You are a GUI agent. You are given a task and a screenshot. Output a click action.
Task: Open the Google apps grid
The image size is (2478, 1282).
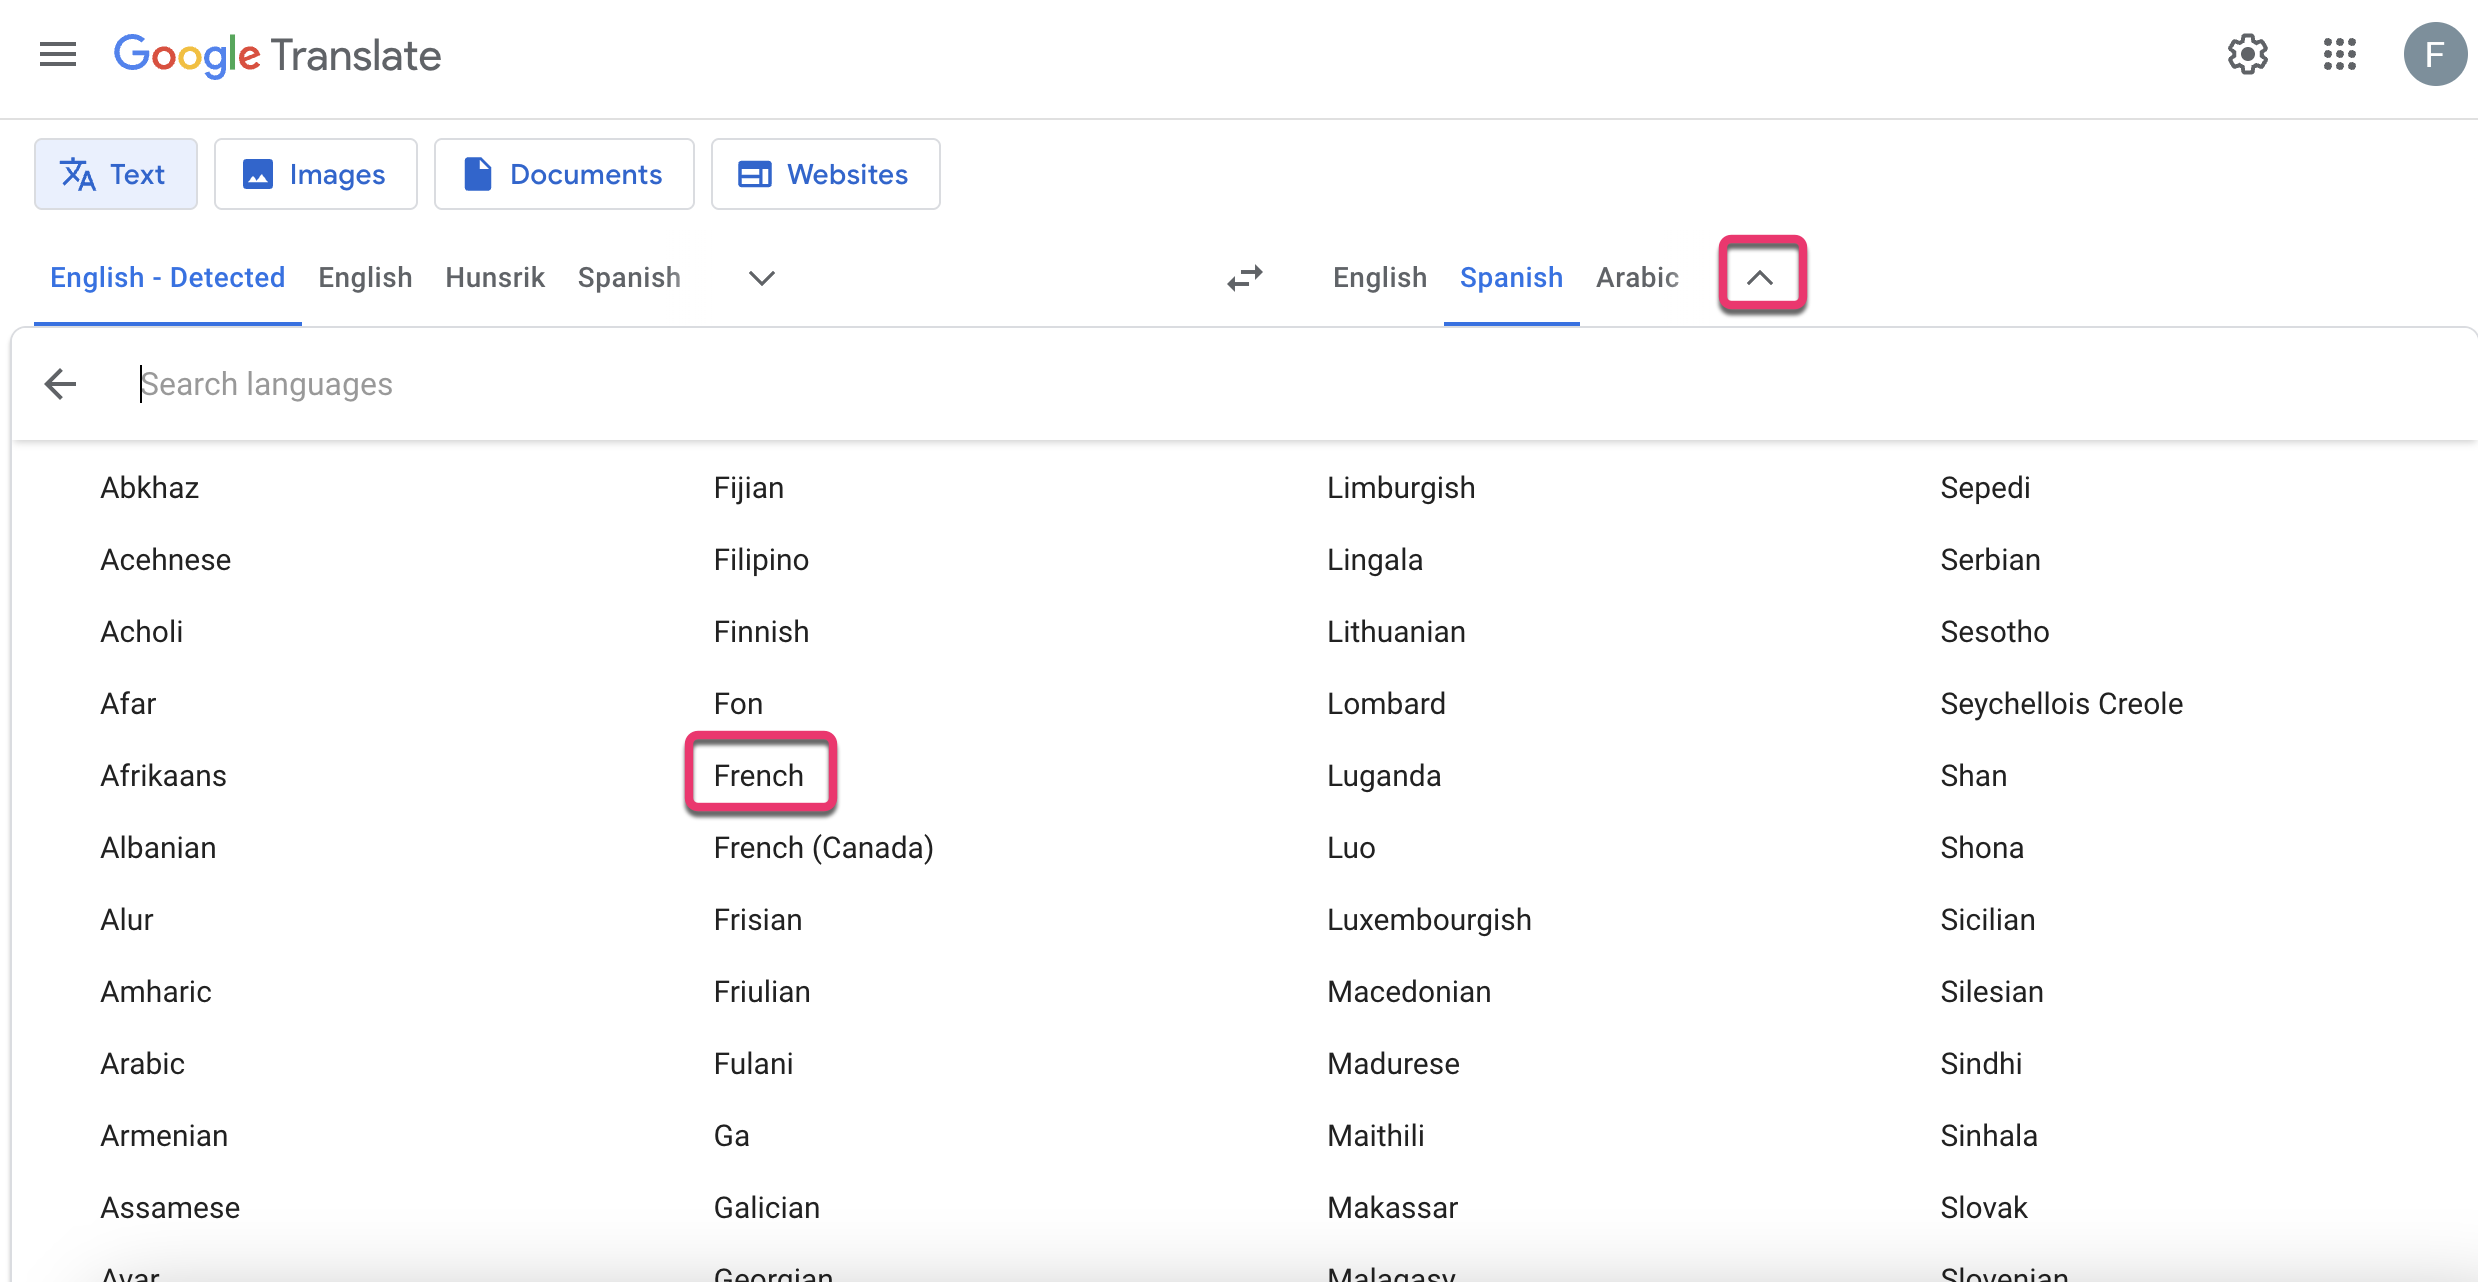[x=2339, y=54]
